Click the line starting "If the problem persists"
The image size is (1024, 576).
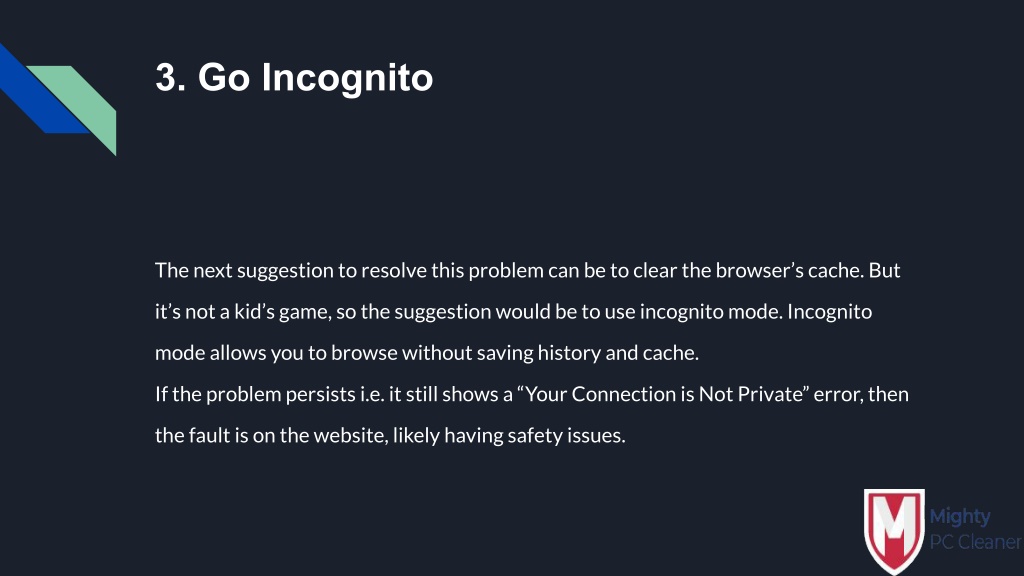(x=532, y=394)
